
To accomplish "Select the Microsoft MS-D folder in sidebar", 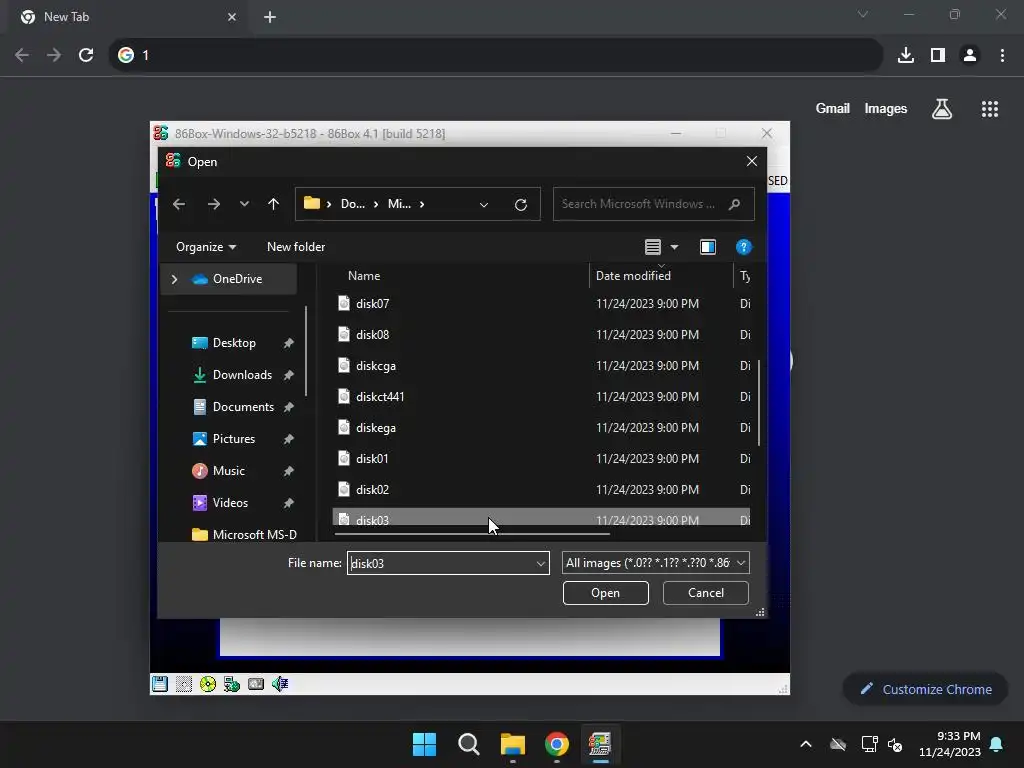I will (x=244, y=535).
